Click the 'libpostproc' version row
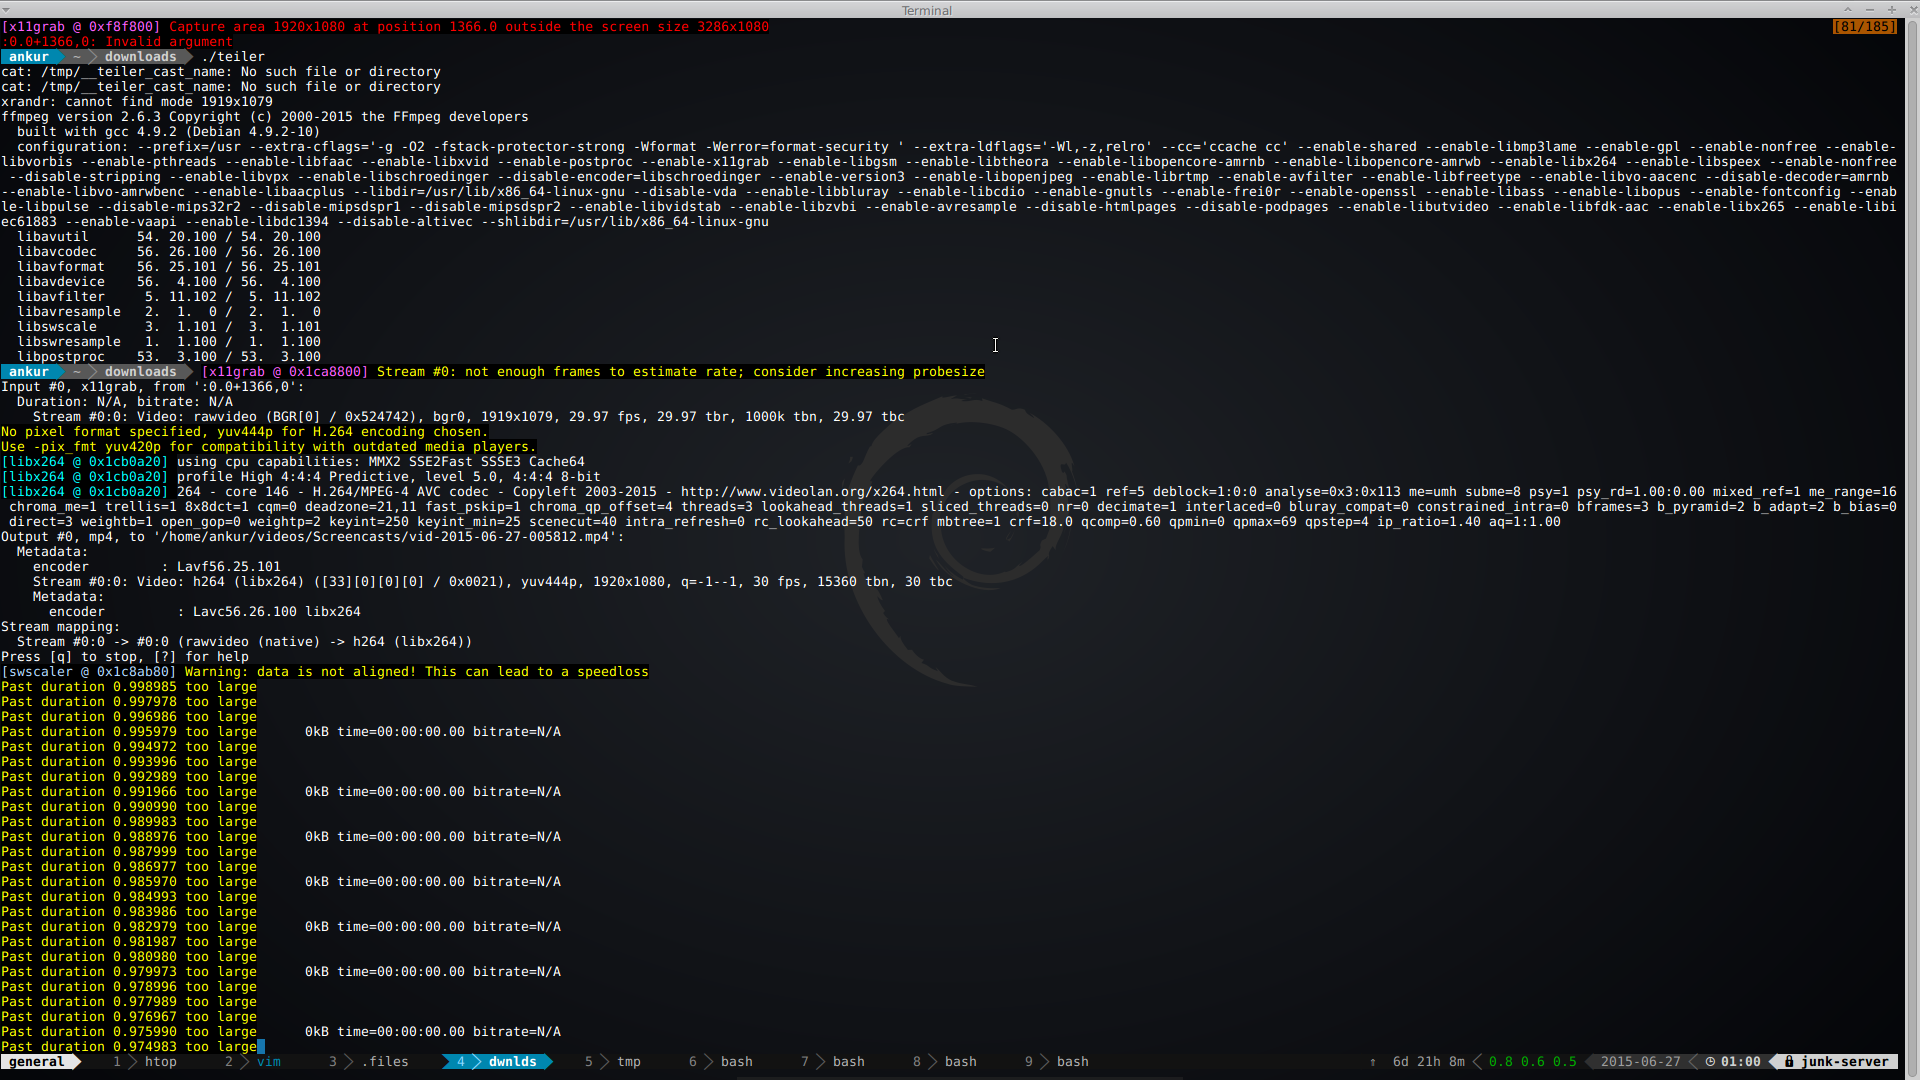Viewport: 1920px width, 1080px height. pyautogui.click(x=169, y=357)
